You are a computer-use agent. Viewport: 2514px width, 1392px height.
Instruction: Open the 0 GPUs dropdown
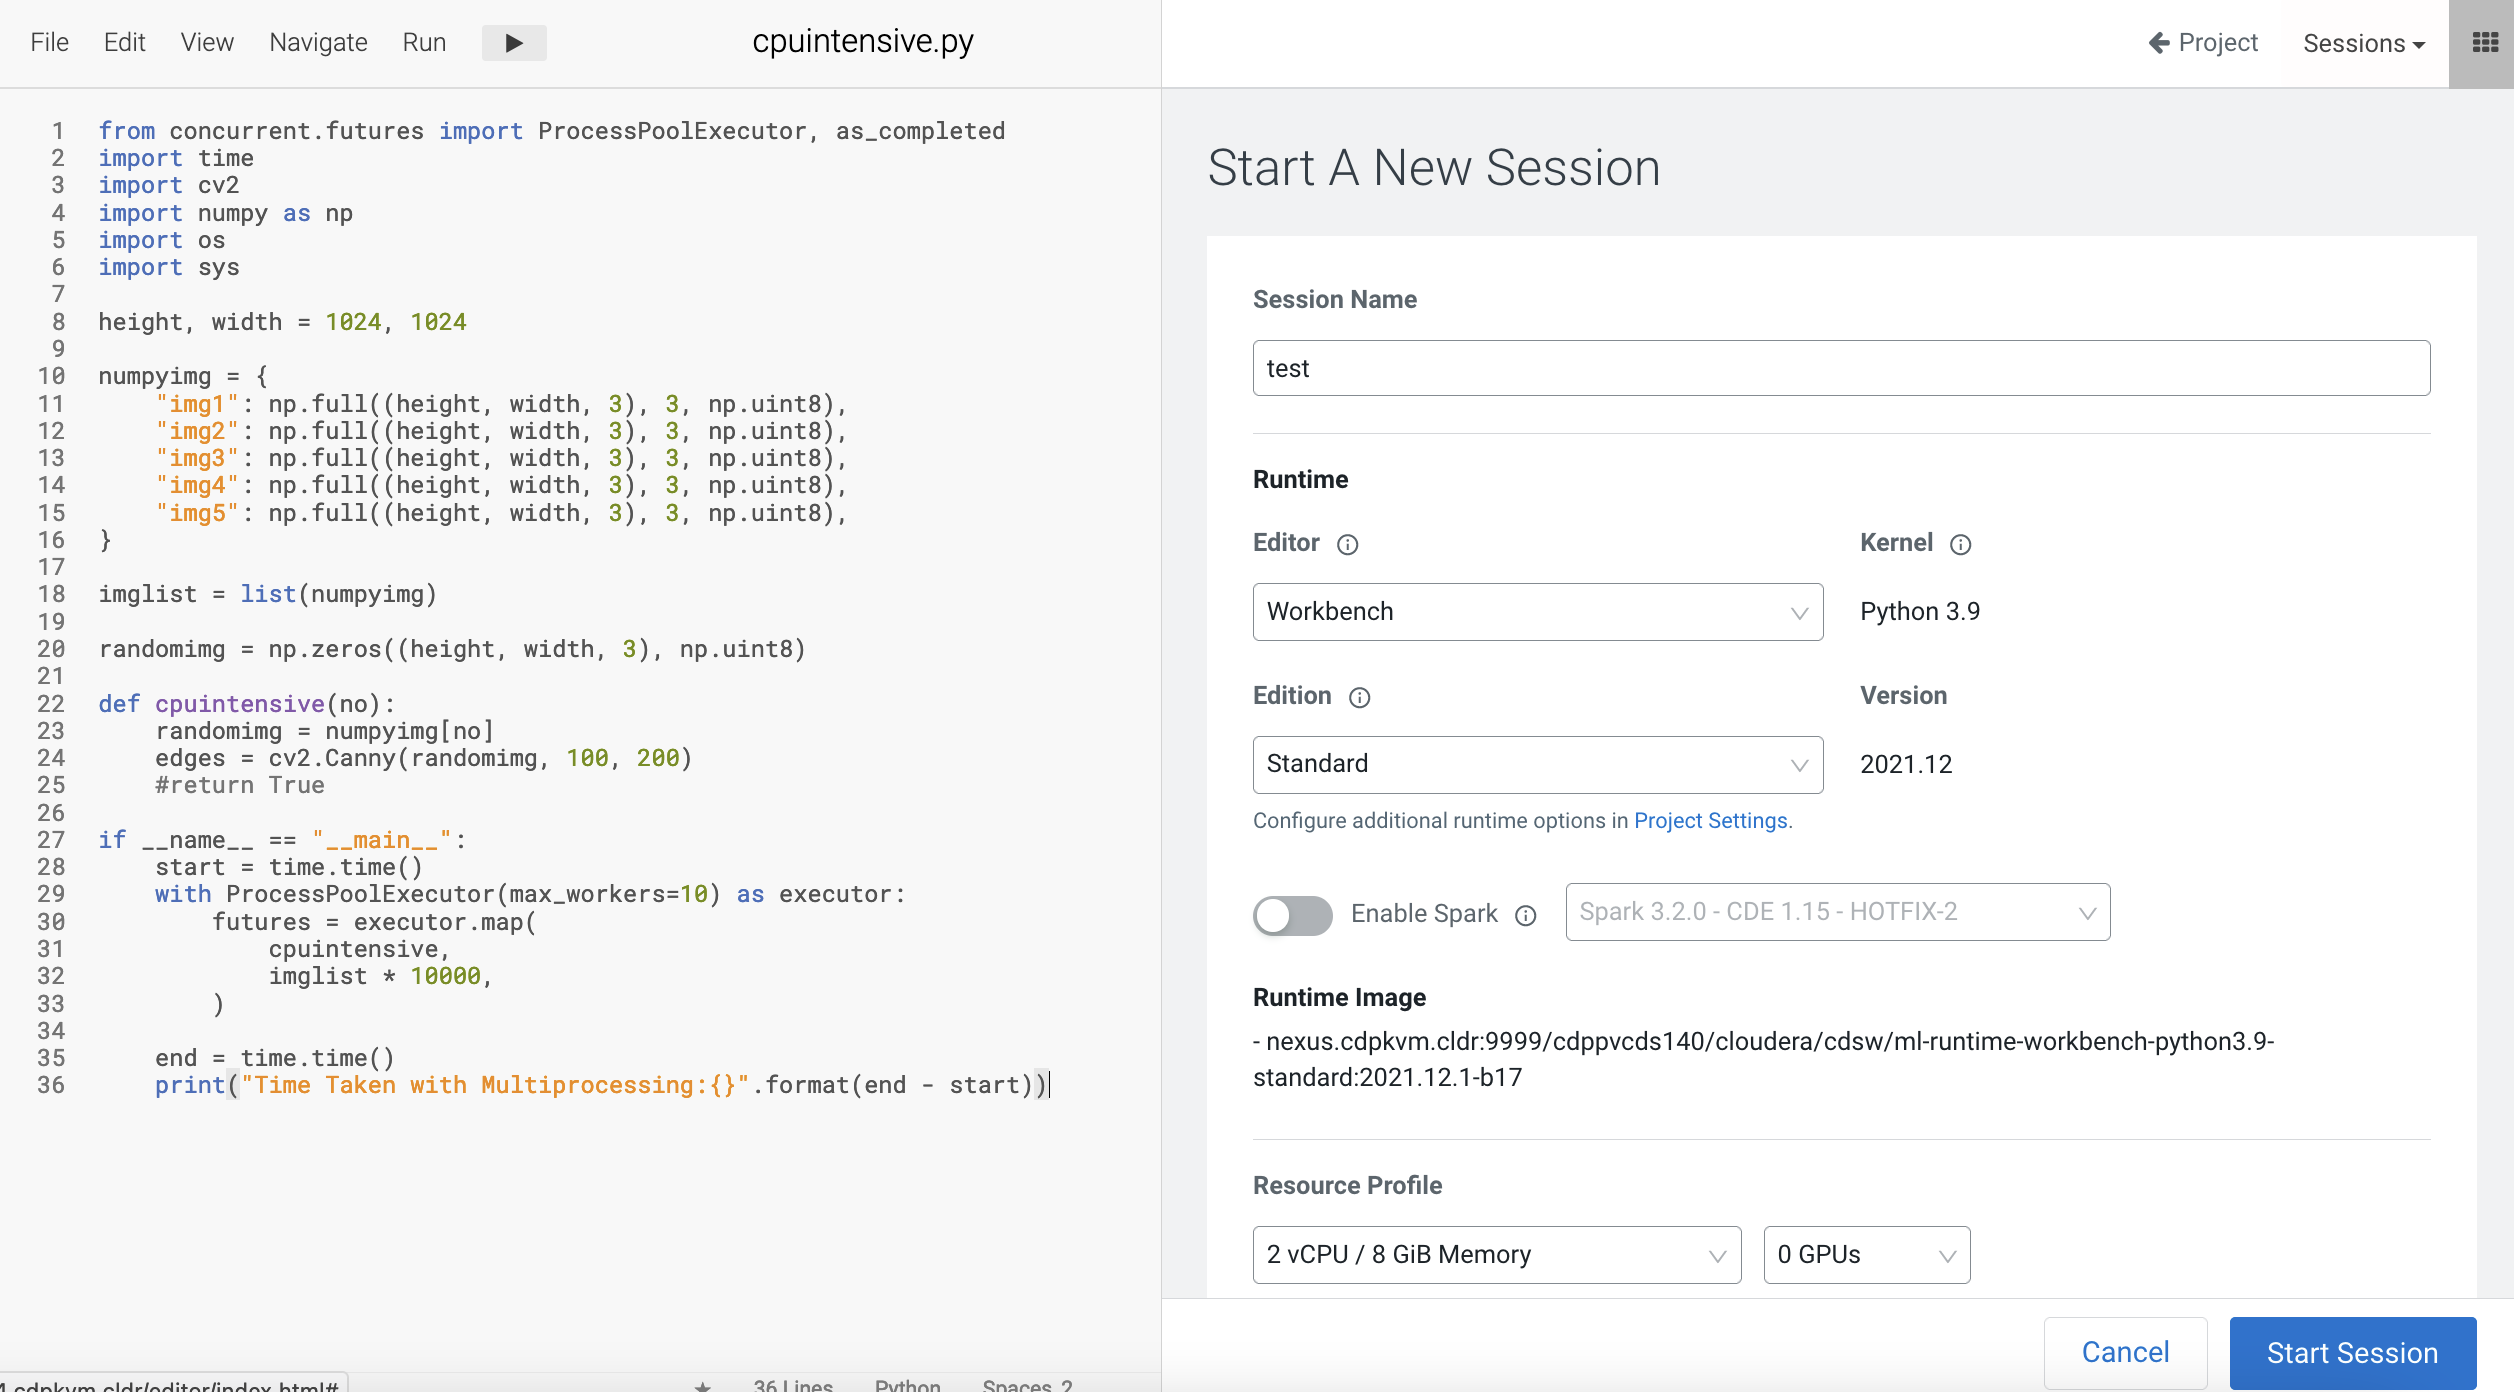click(x=1866, y=1255)
